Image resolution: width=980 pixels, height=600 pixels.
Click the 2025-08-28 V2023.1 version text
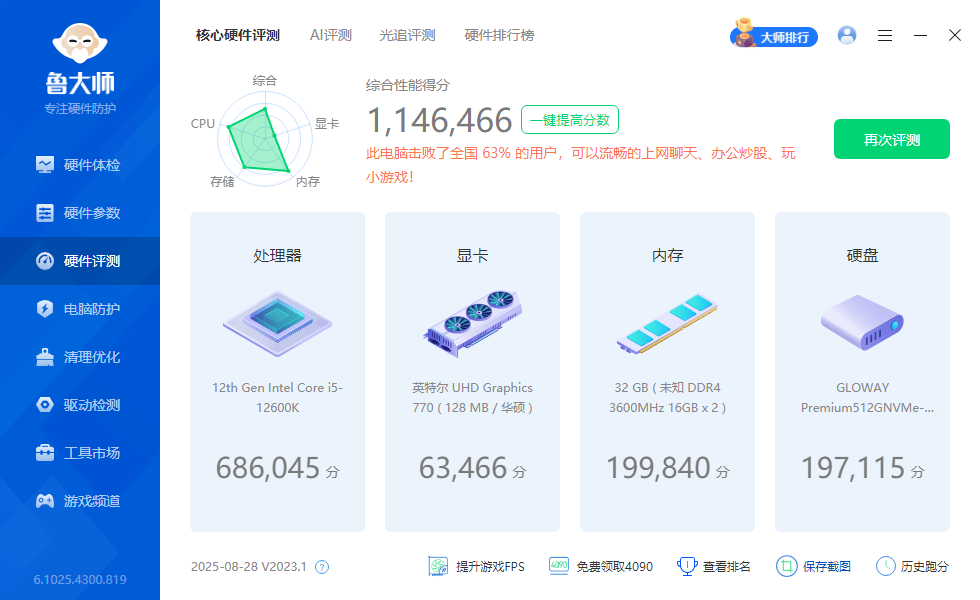[x=249, y=567]
